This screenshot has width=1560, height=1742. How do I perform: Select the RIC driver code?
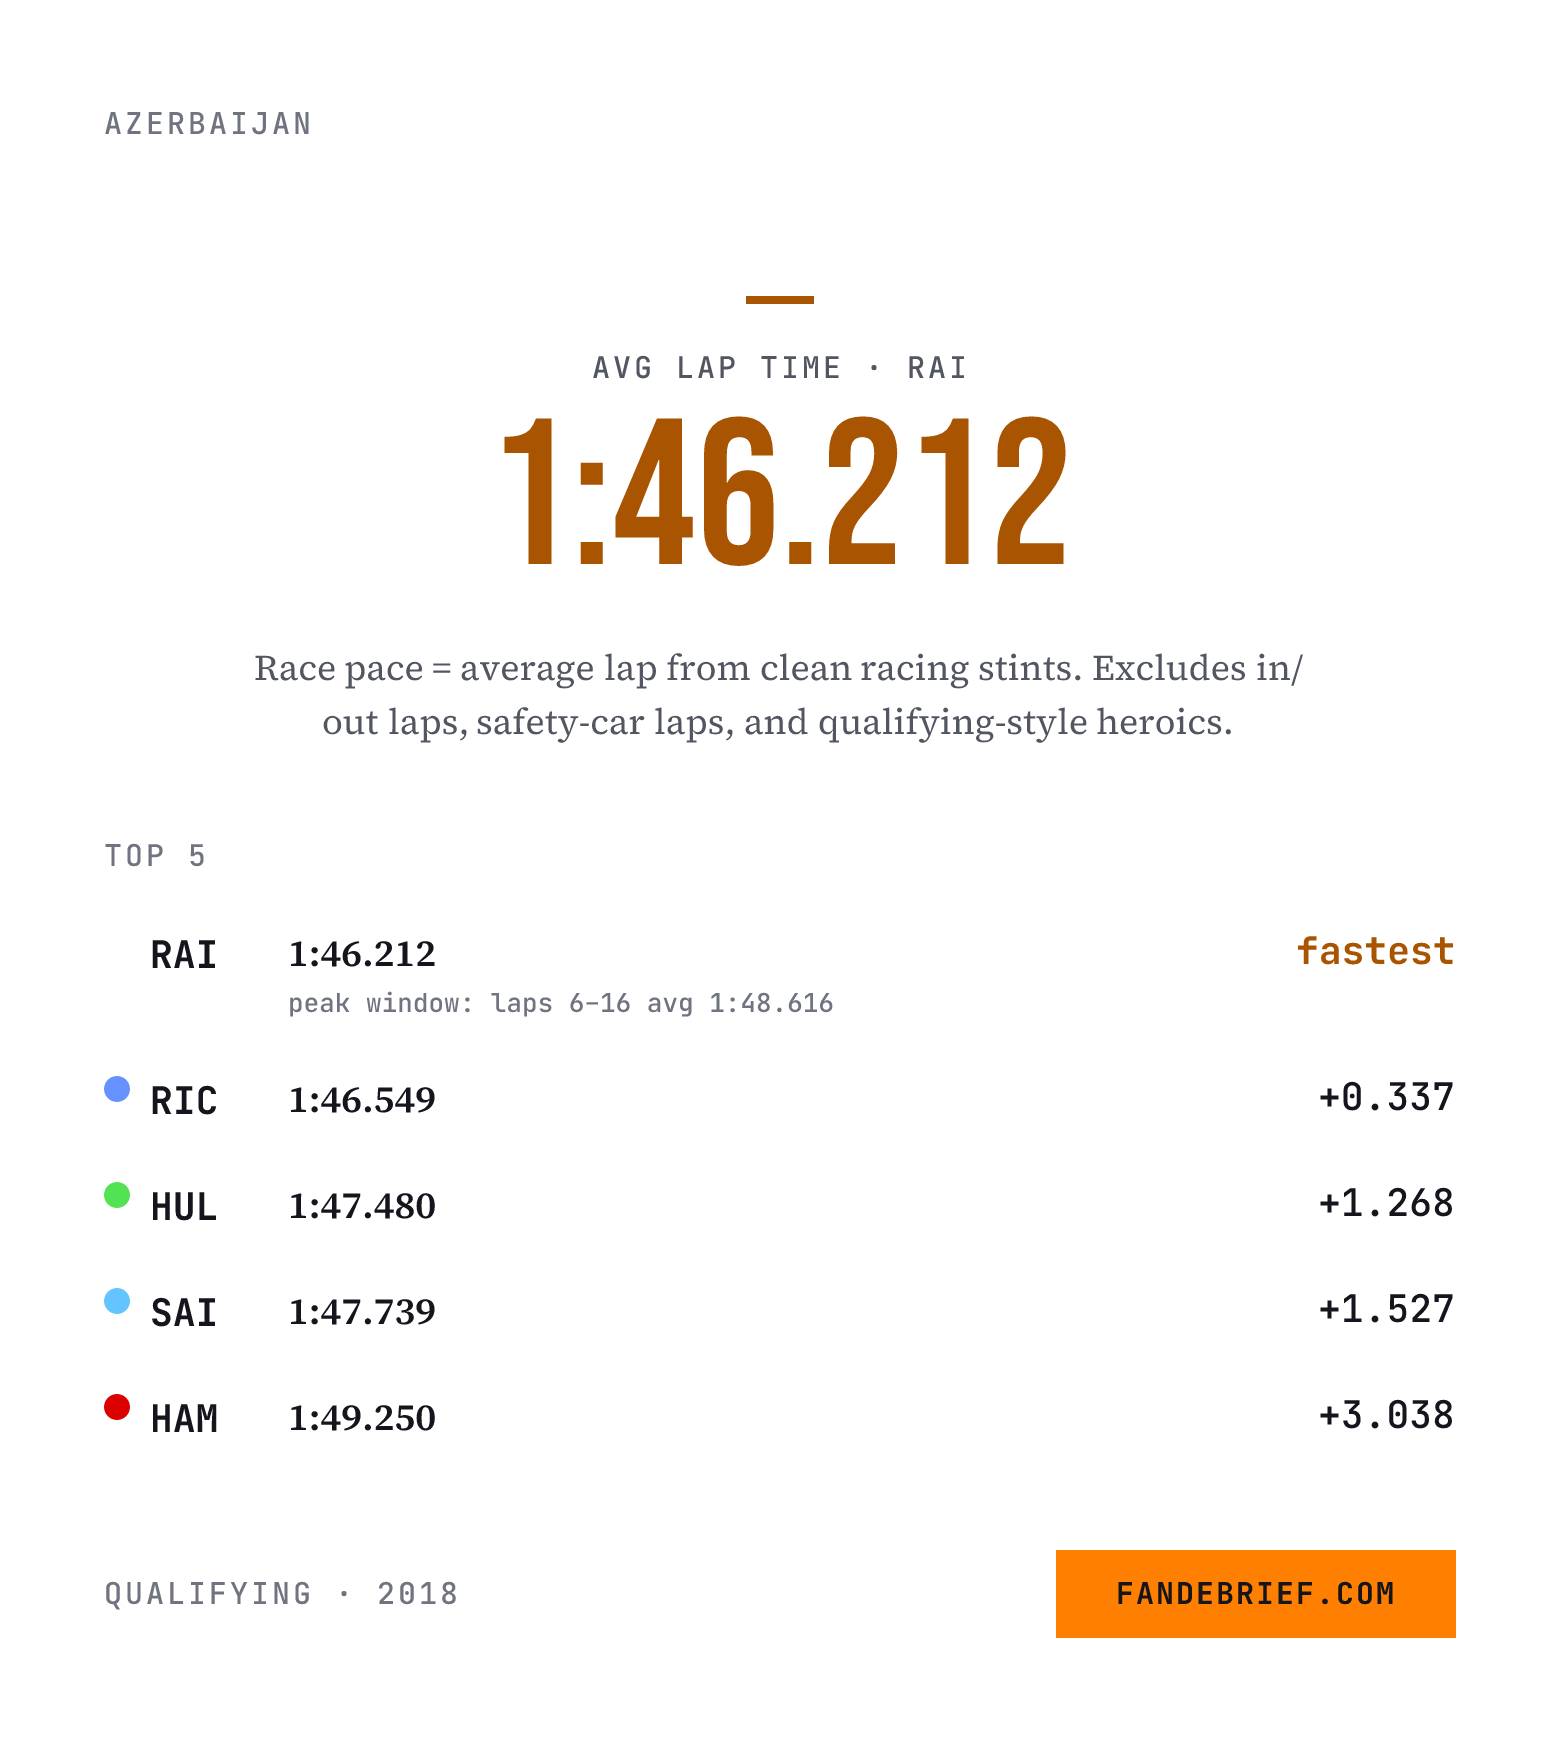coord(184,1101)
